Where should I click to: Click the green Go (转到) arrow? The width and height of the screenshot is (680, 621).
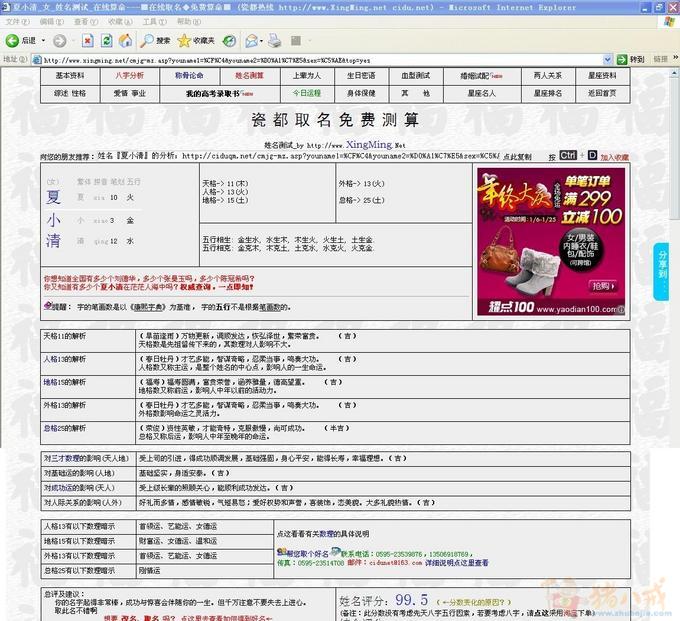[622, 59]
